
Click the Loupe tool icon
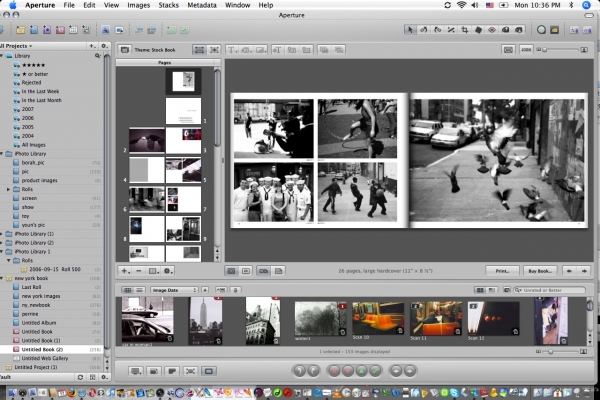[x=541, y=30]
